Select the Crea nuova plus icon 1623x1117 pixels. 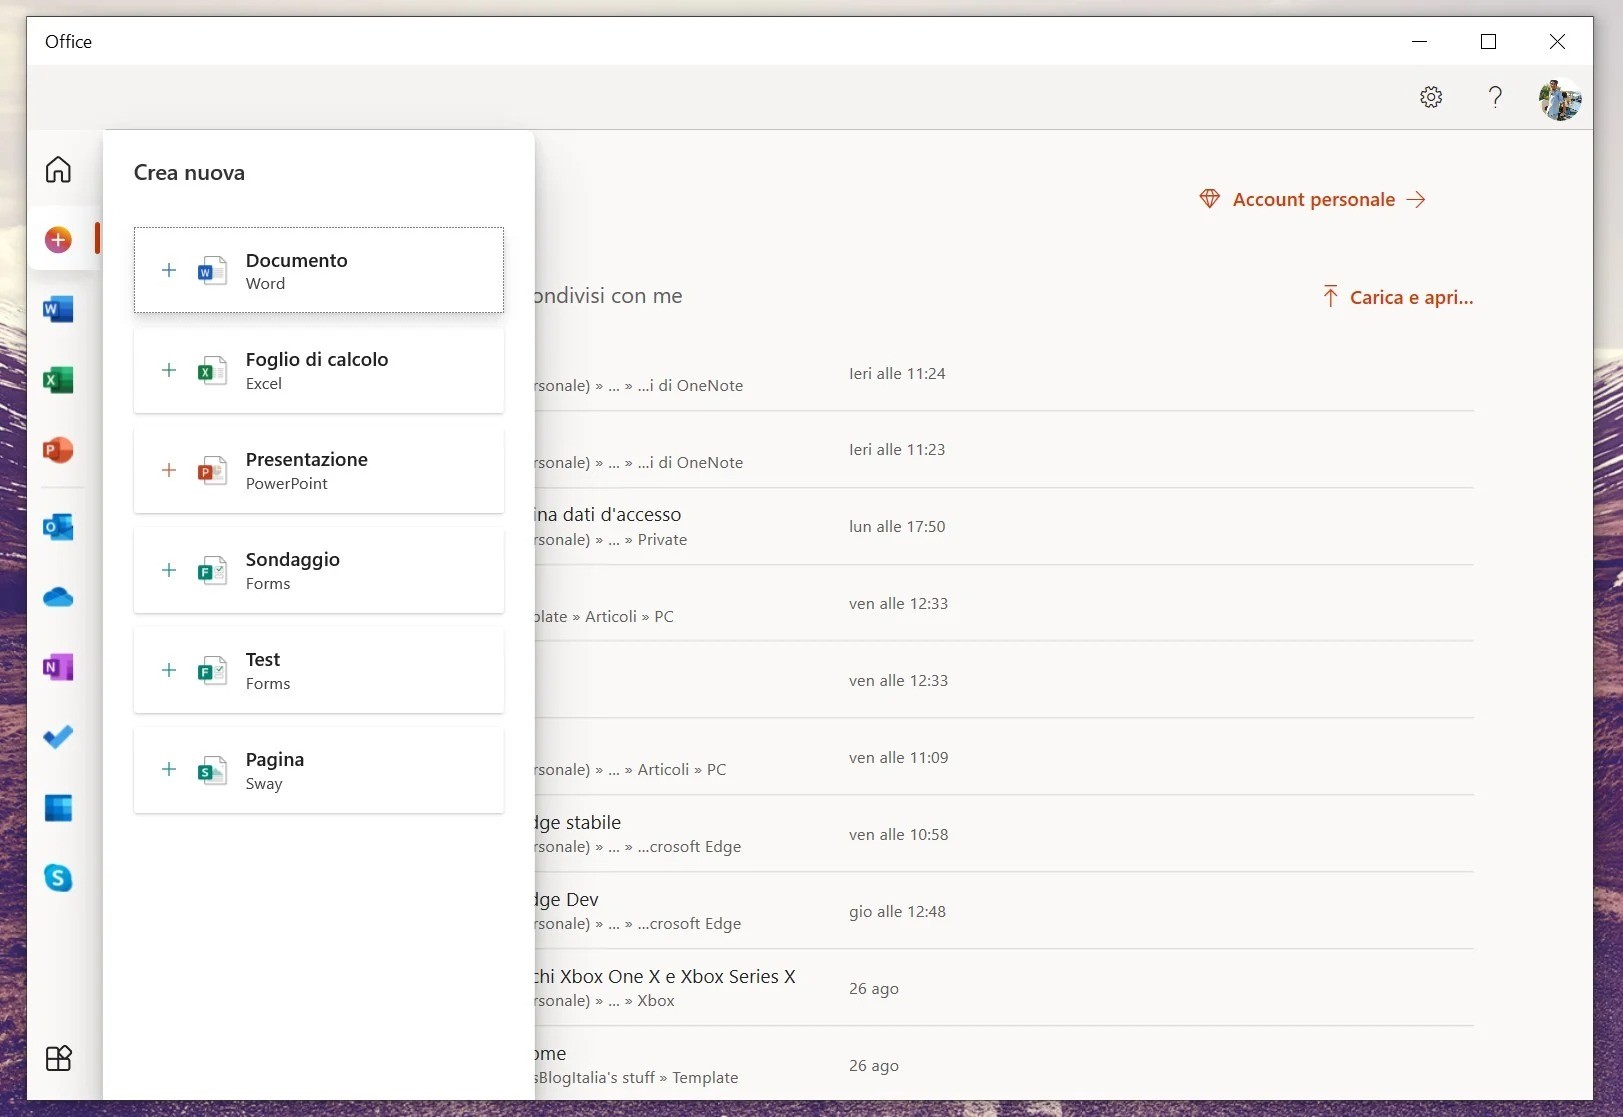57,239
